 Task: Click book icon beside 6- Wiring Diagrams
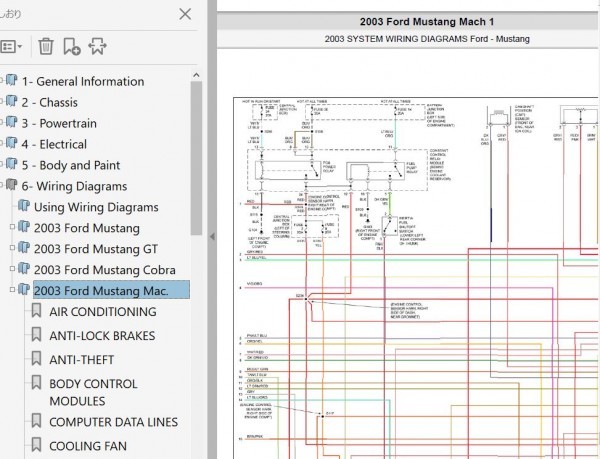[x=12, y=185]
